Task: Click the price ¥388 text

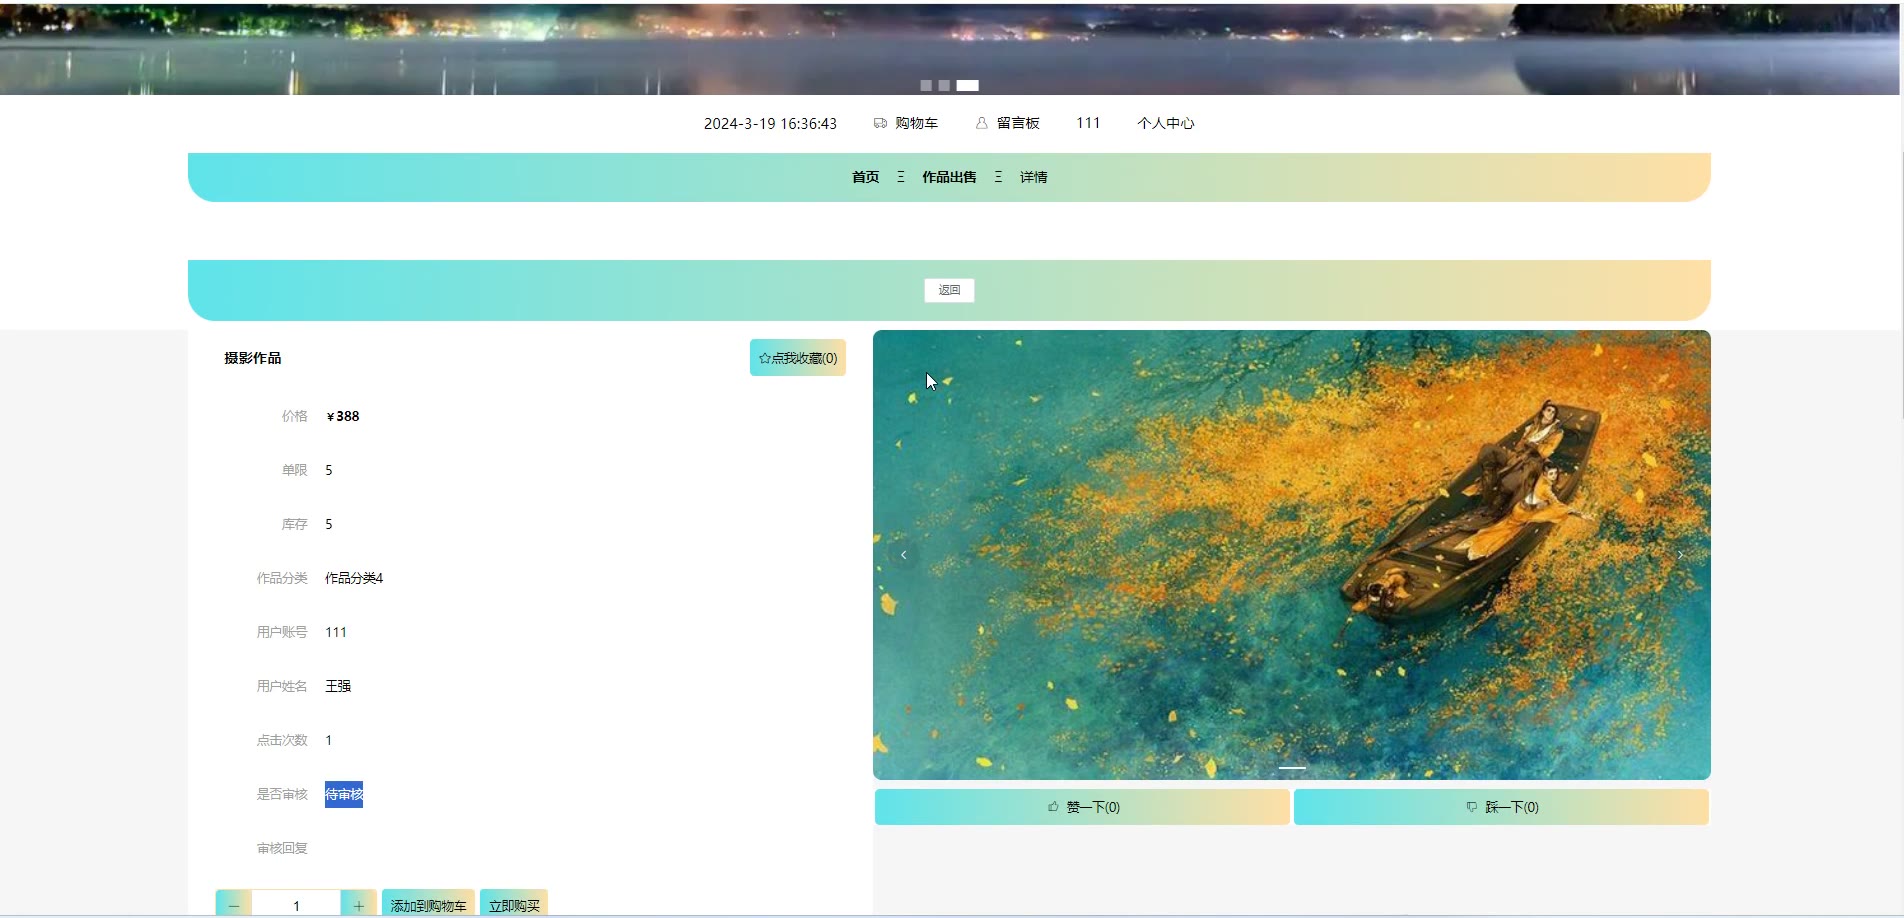Action: pos(343,416)
